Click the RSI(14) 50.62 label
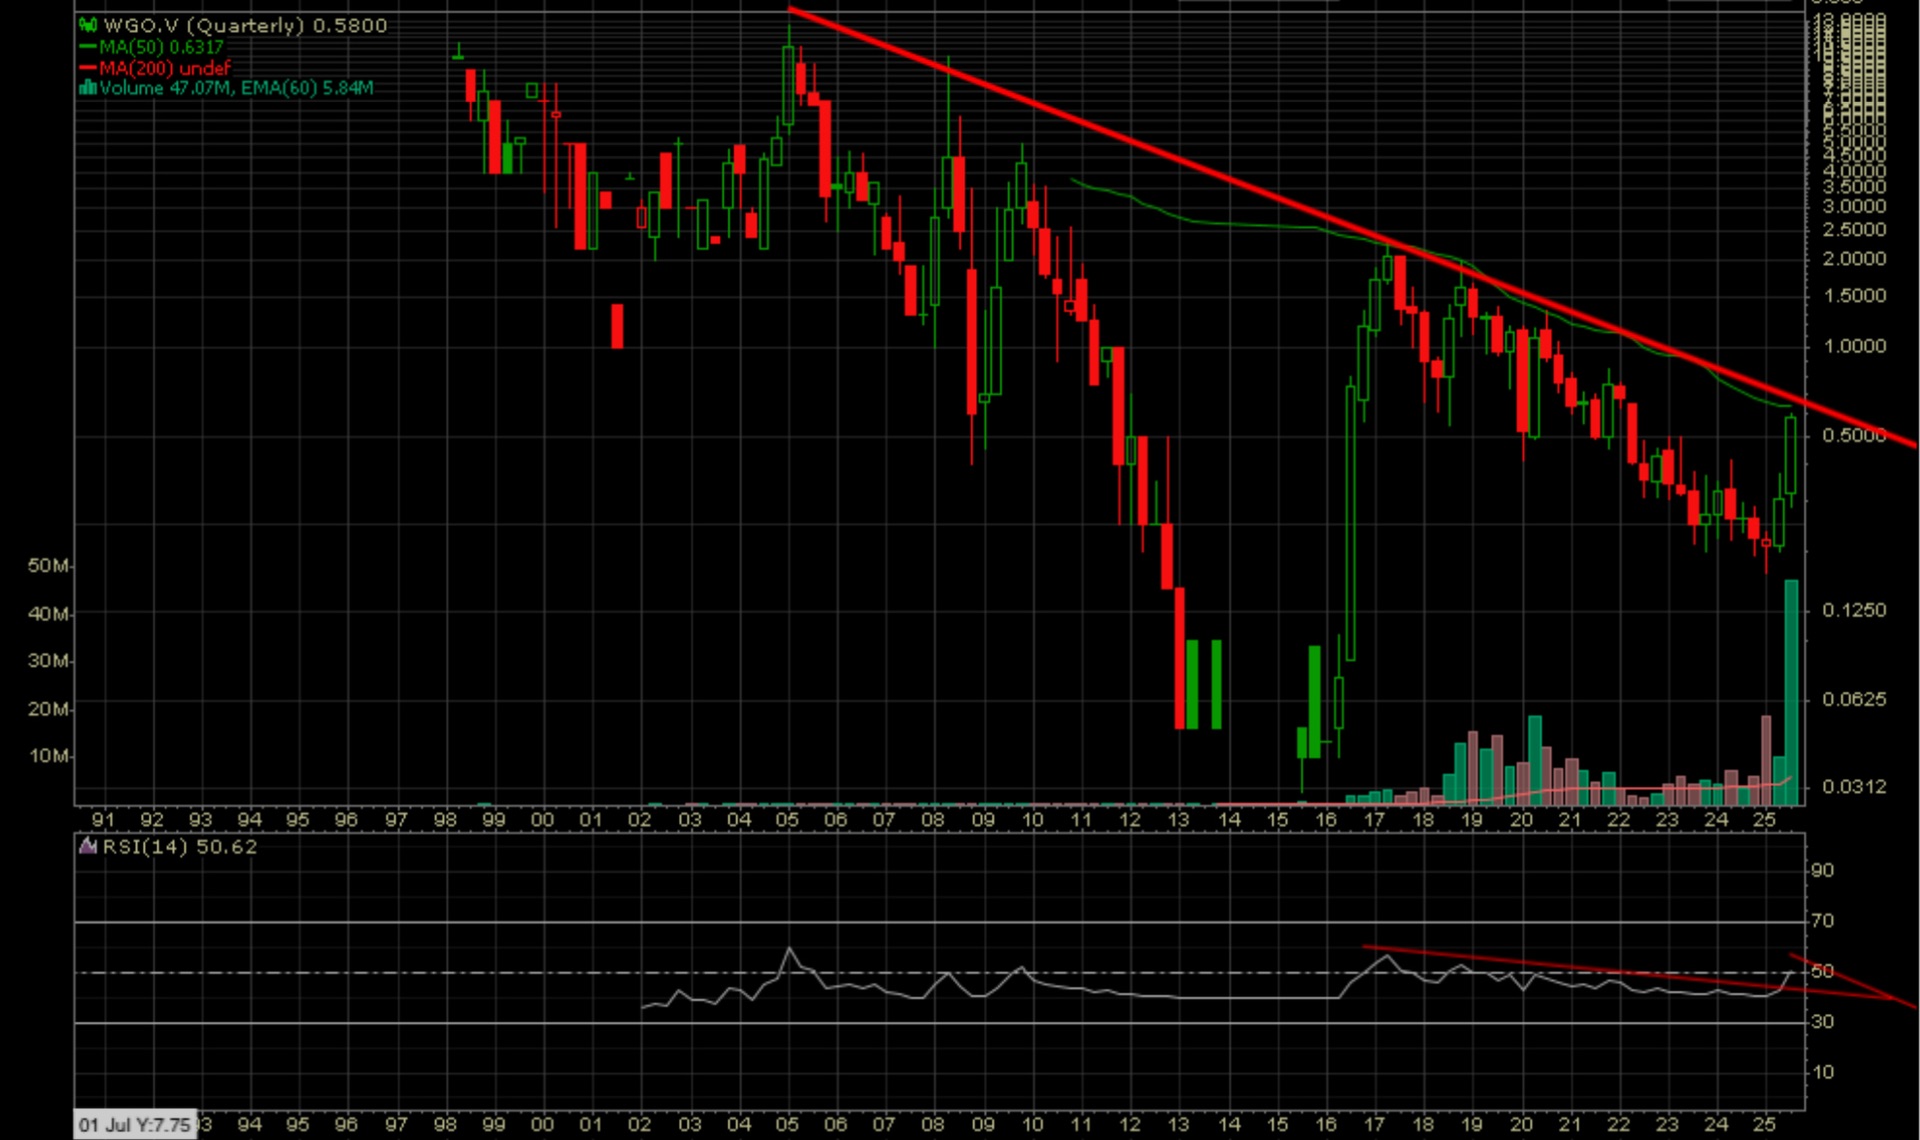The width and height of the screenshot is (1920, 1140). [180, 847]
